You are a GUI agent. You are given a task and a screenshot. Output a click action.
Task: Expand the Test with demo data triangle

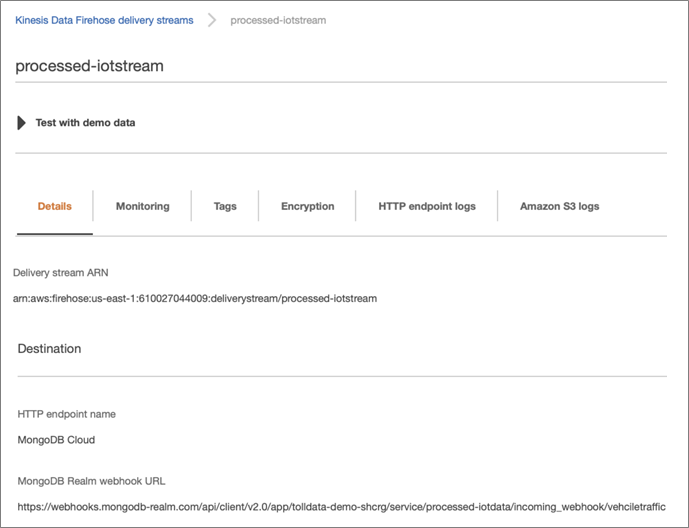tap(21, 123)
